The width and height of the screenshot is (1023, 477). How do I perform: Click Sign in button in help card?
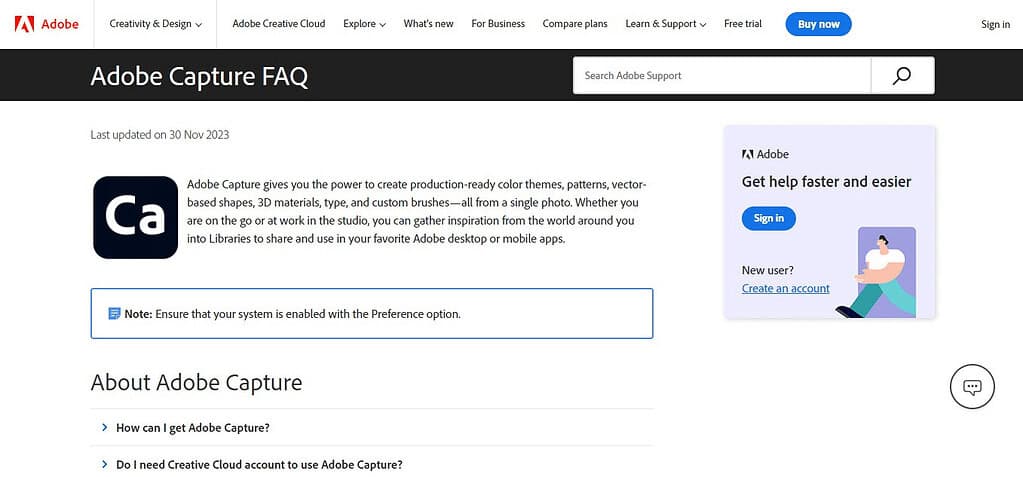click(769, 219)
